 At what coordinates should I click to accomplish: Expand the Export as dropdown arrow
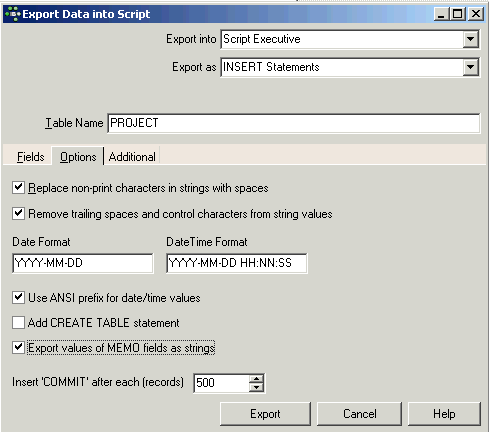click(x=470, y=67)
